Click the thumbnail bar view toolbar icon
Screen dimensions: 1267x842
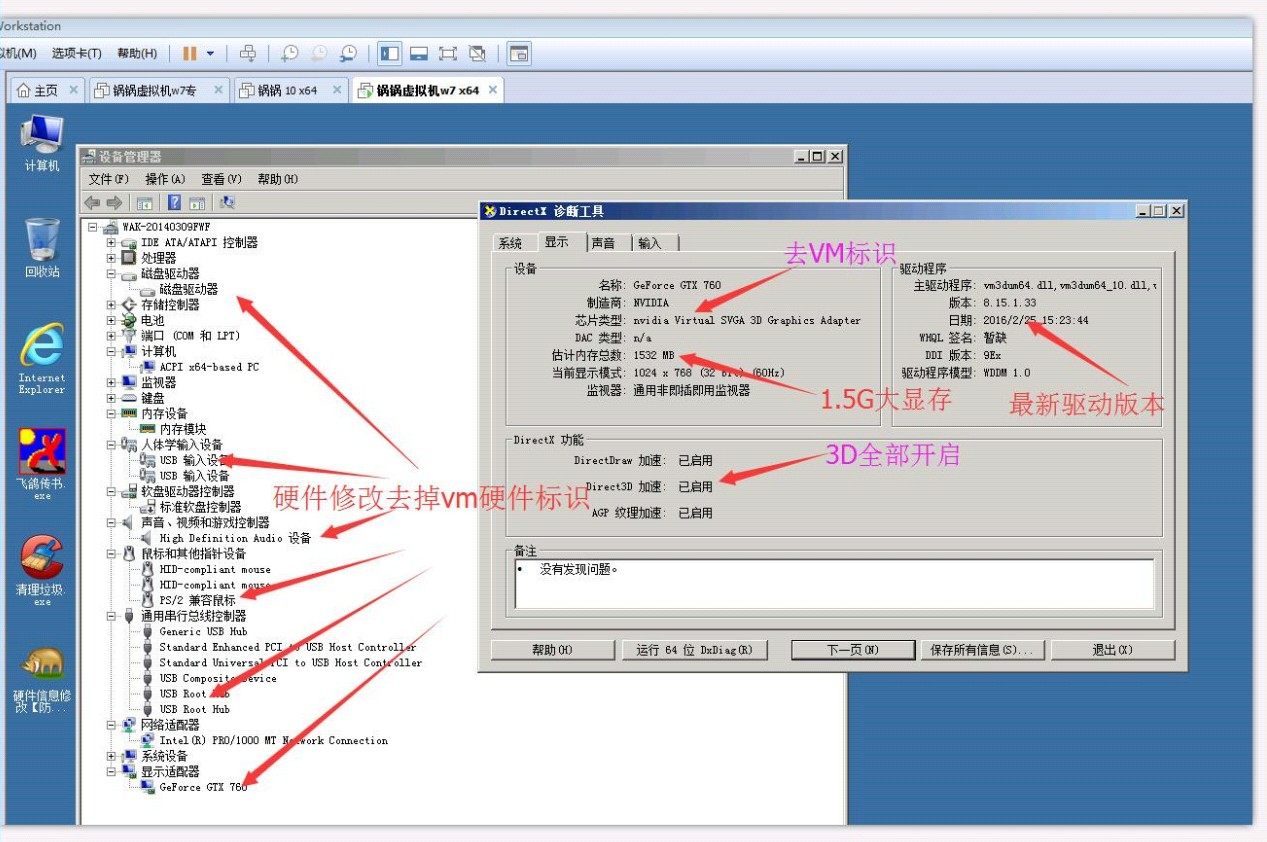pyautogui.click(x=420, y=53)
